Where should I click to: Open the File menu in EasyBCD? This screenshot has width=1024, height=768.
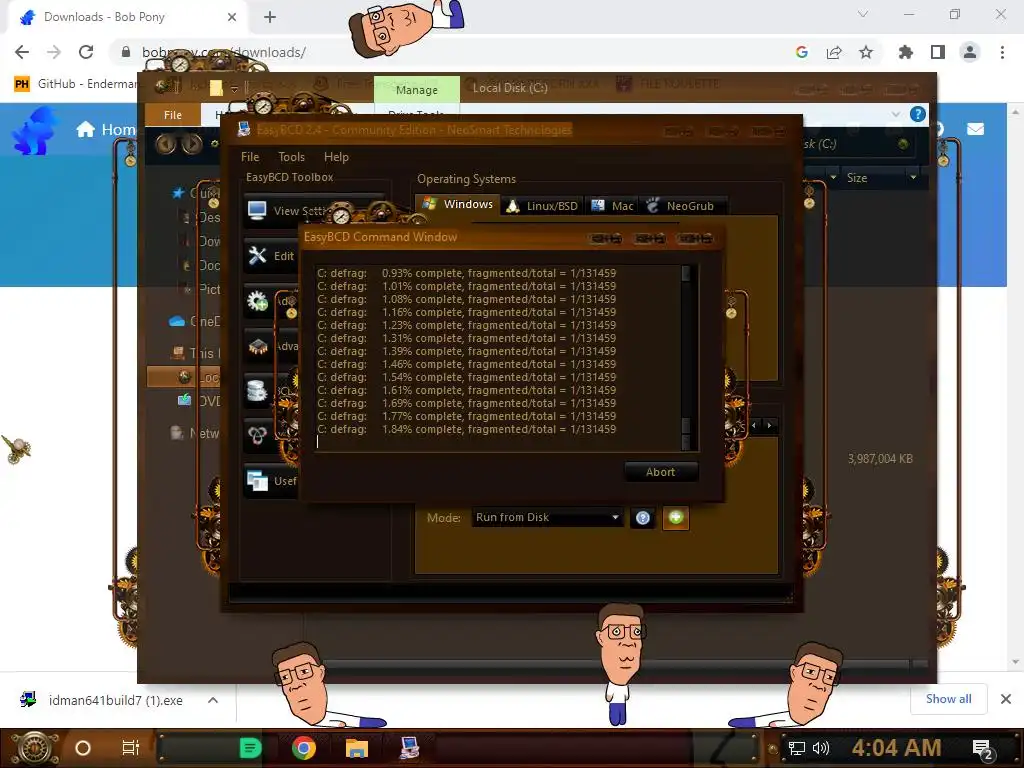click(249, 157)
